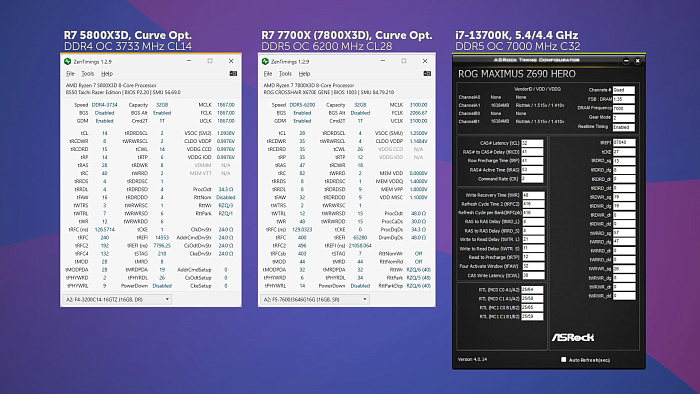Screen dimensions: 700x394
Task: Click the ASRock logo in the configurator
Action: coord(572,337)
